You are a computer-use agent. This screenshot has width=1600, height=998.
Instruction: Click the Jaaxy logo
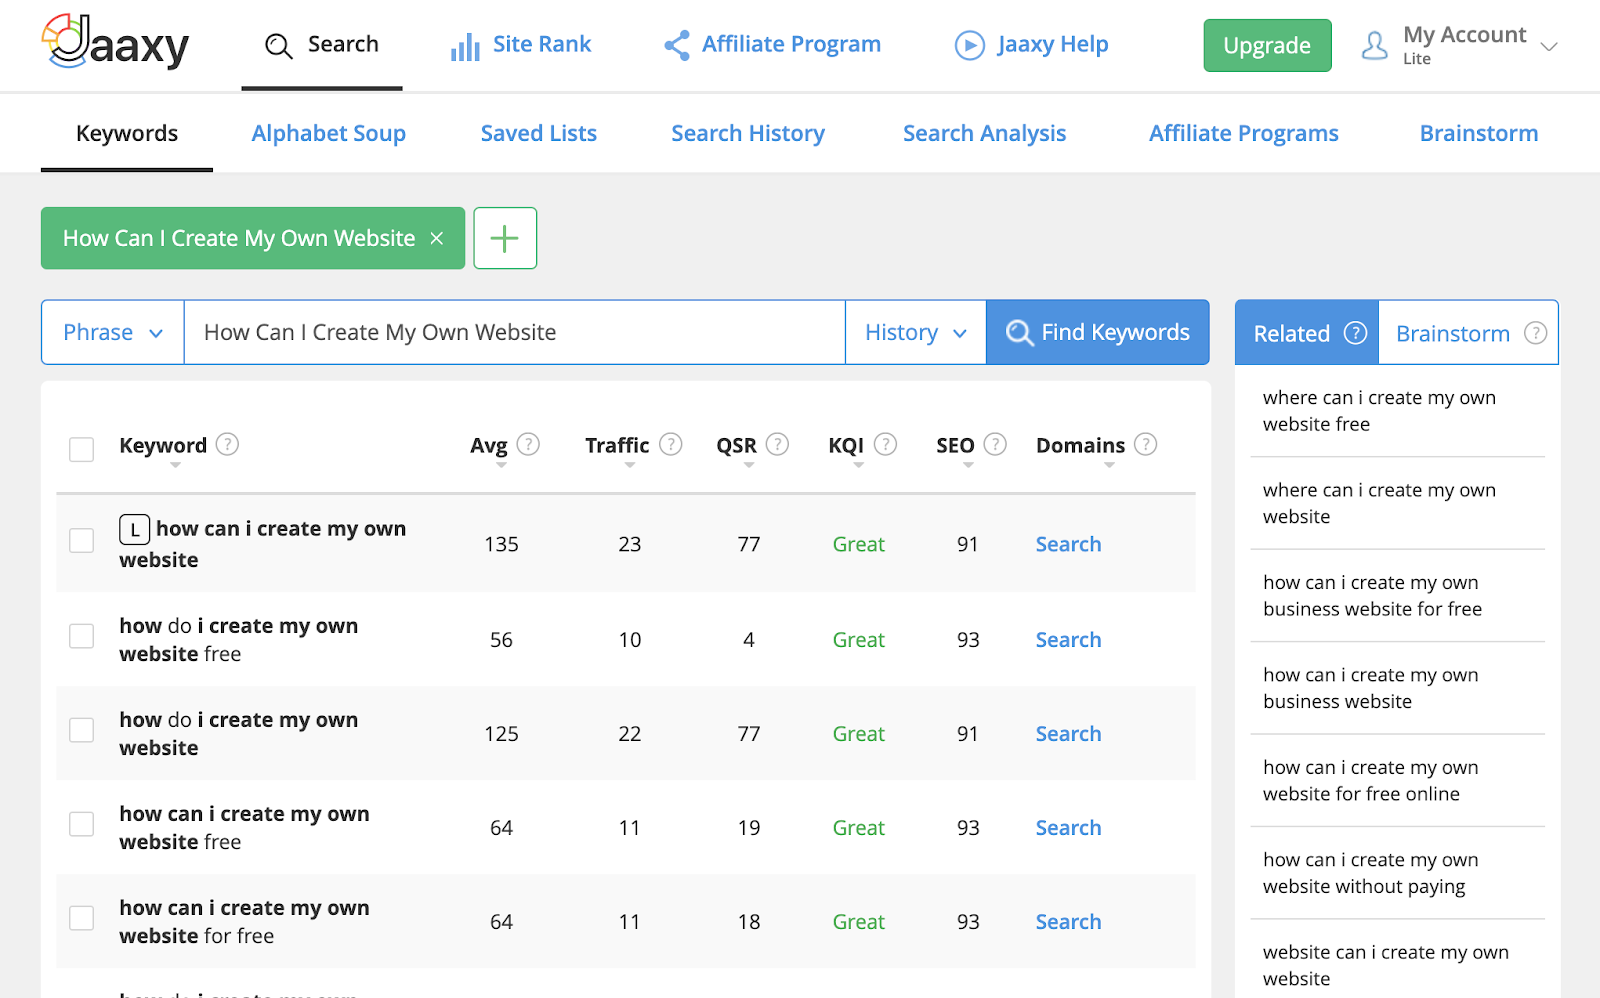tap(115, 43)
